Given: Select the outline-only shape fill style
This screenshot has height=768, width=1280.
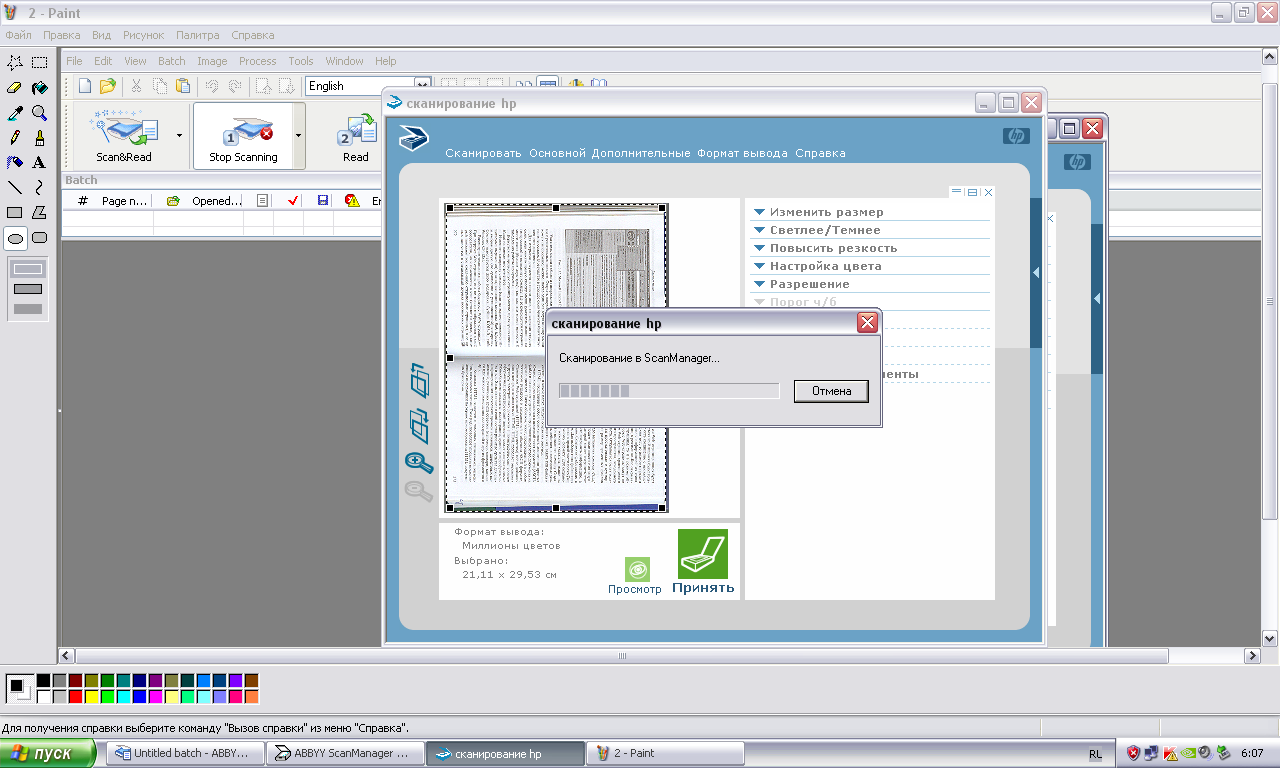Looking at the screenshot, I should [28, 268].
